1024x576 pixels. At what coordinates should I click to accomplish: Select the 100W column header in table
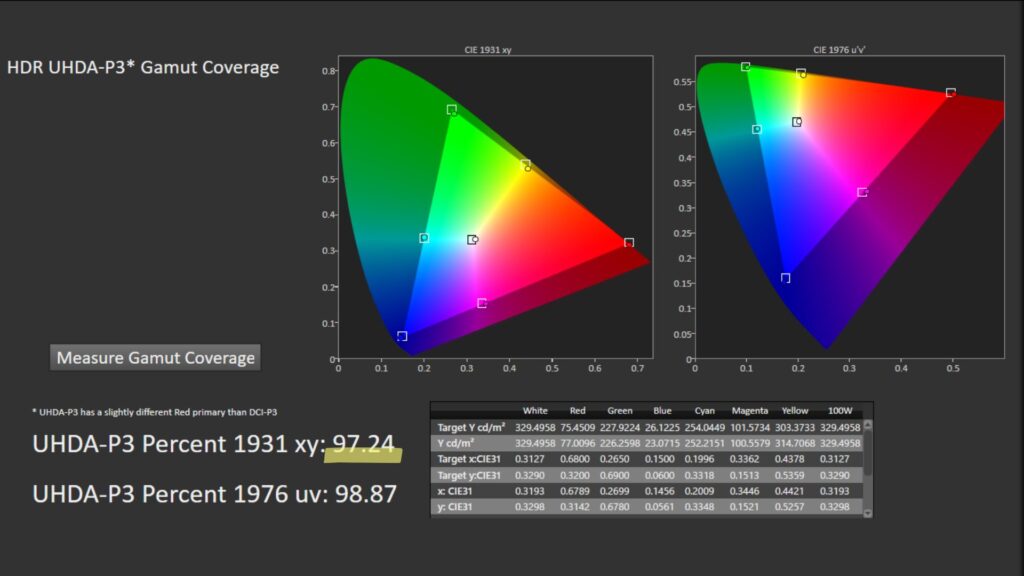[x=841, y=410]
